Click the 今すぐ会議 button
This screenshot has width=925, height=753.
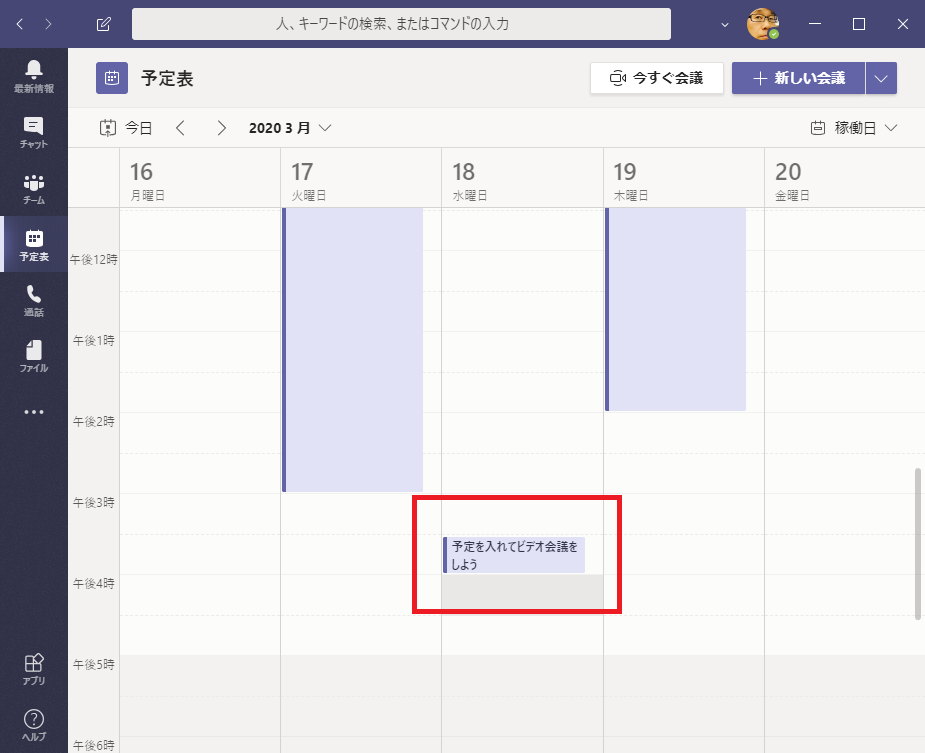(656, 78)
